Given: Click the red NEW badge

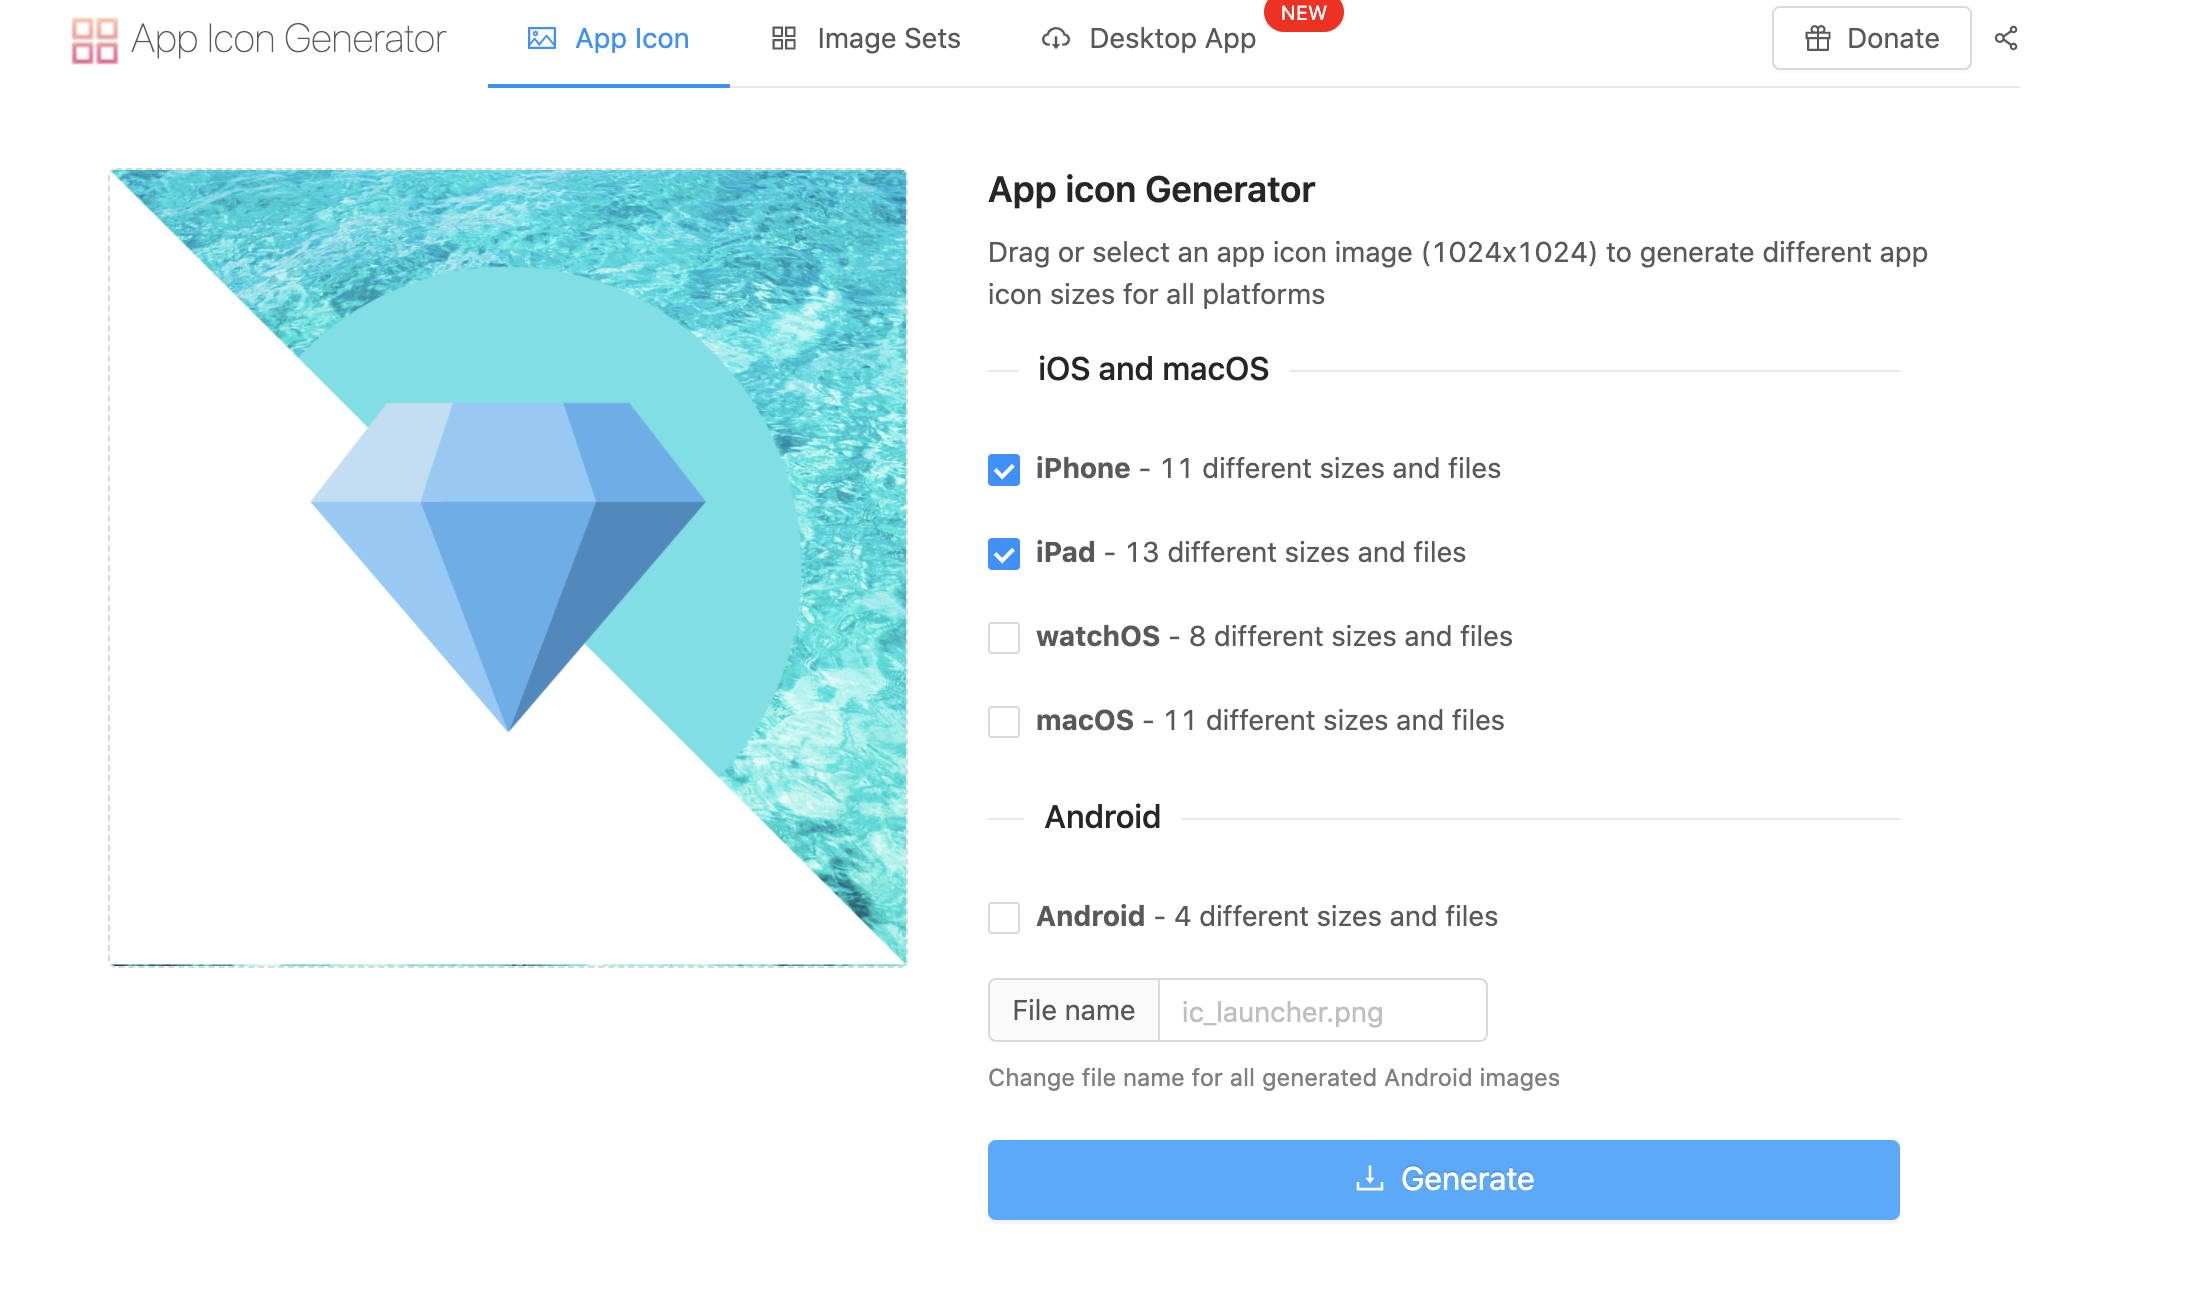Looking at the screenshot, I should coord(1303,14).
